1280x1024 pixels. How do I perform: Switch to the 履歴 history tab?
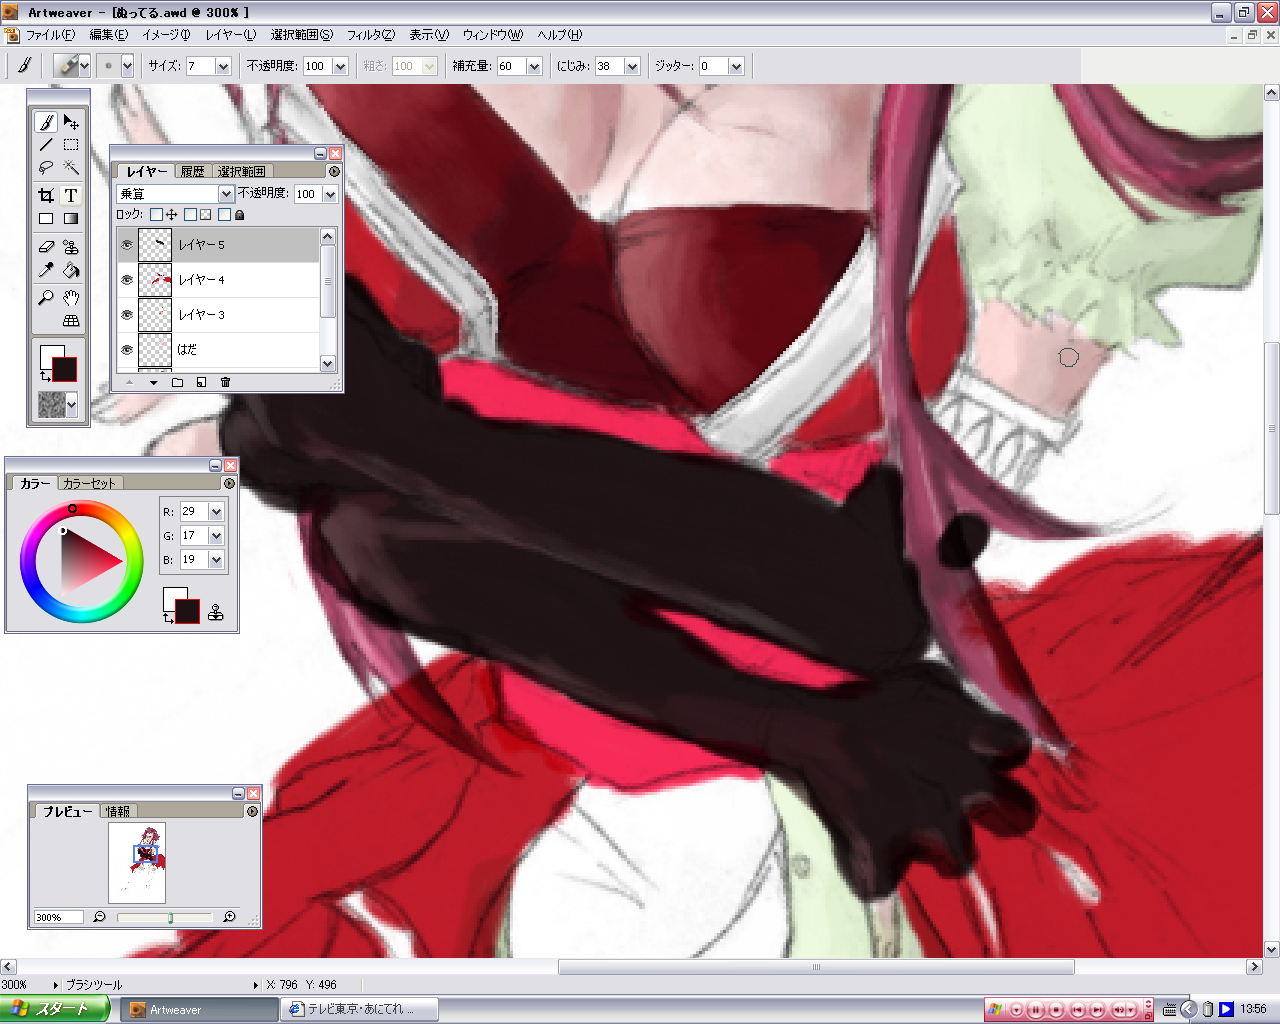pos(193,171)
